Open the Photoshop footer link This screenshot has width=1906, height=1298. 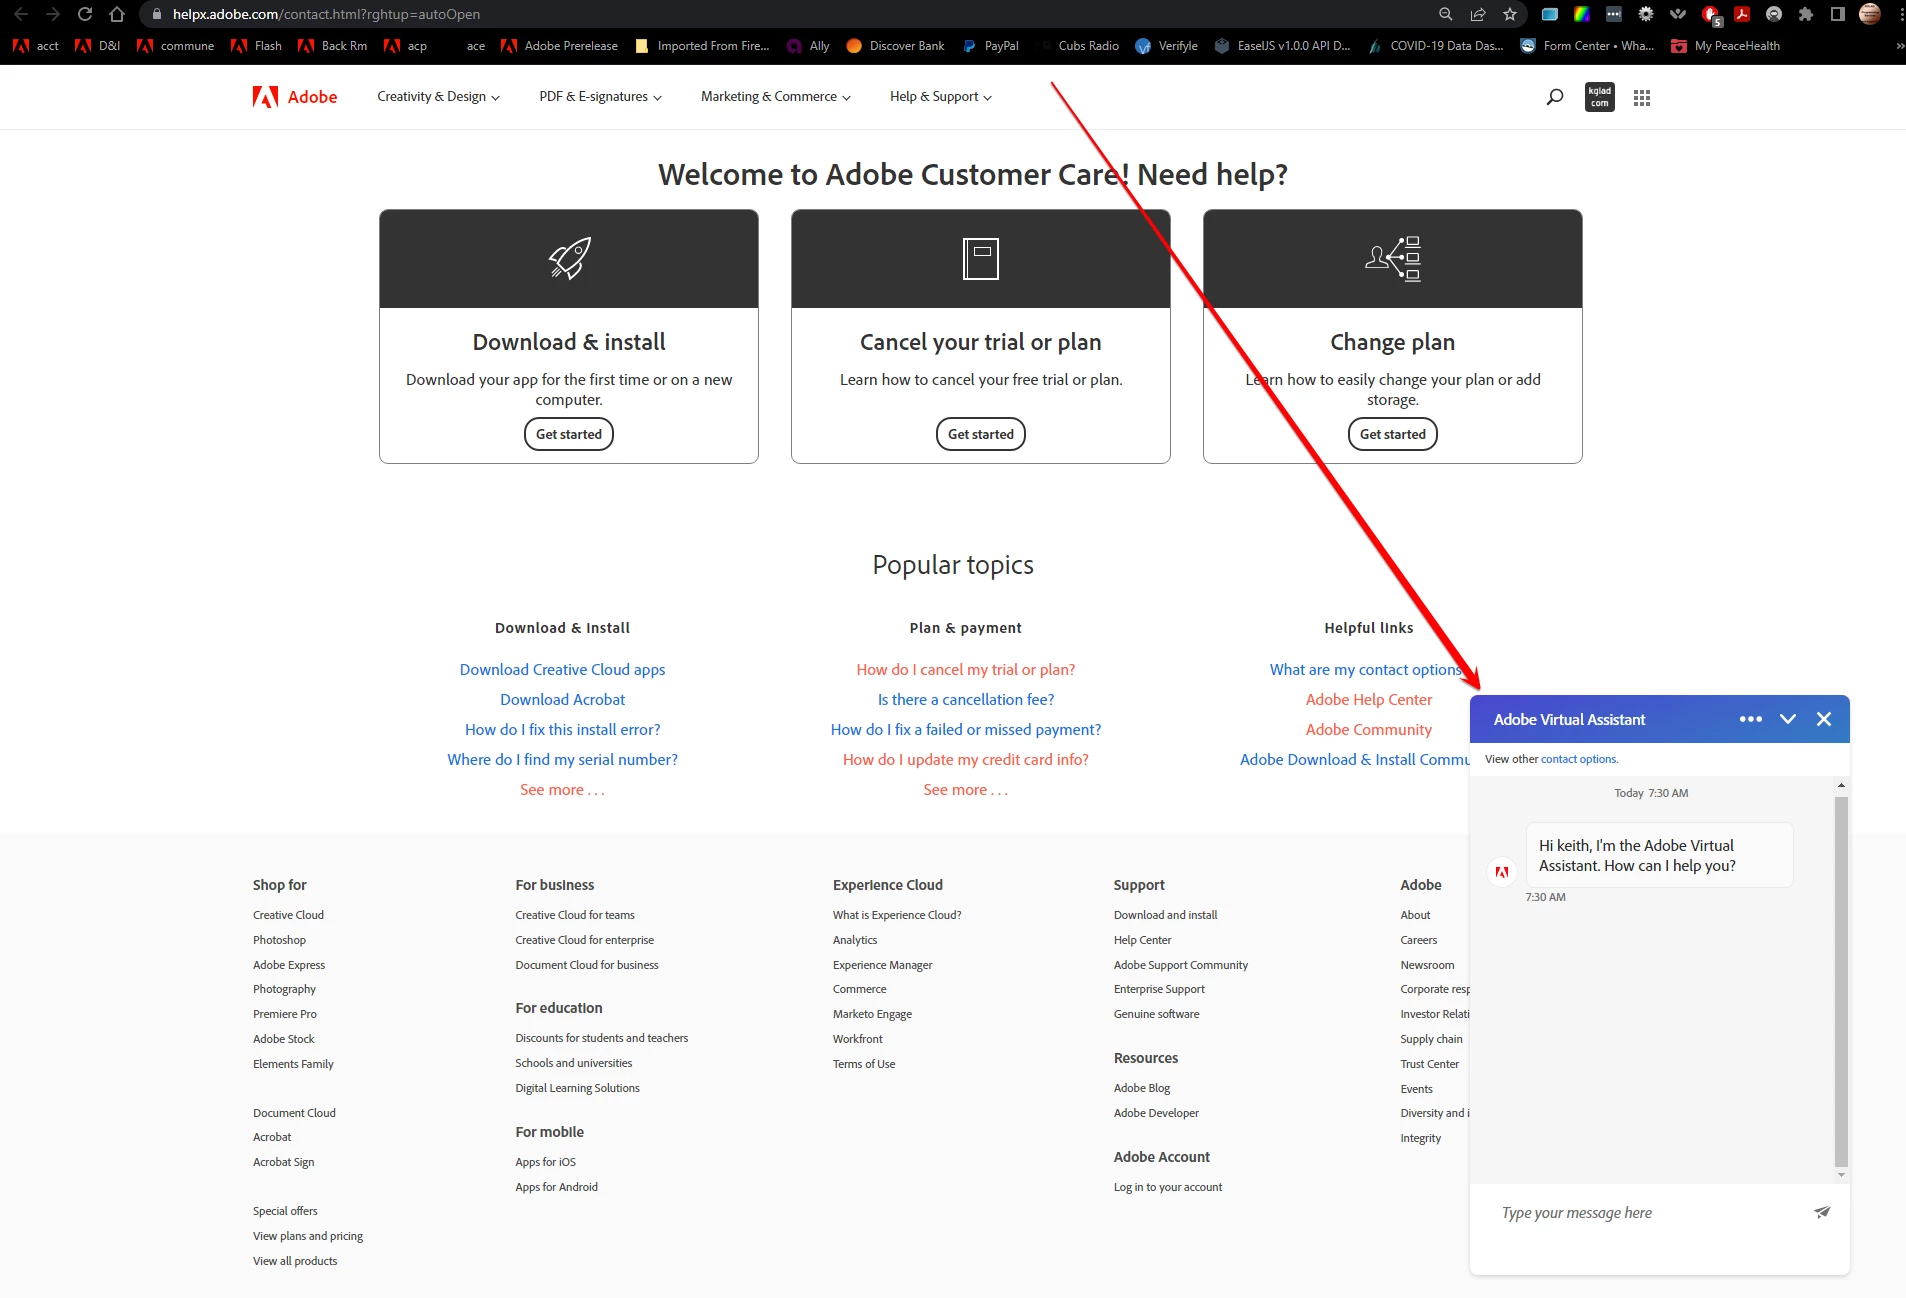(279, 940)
